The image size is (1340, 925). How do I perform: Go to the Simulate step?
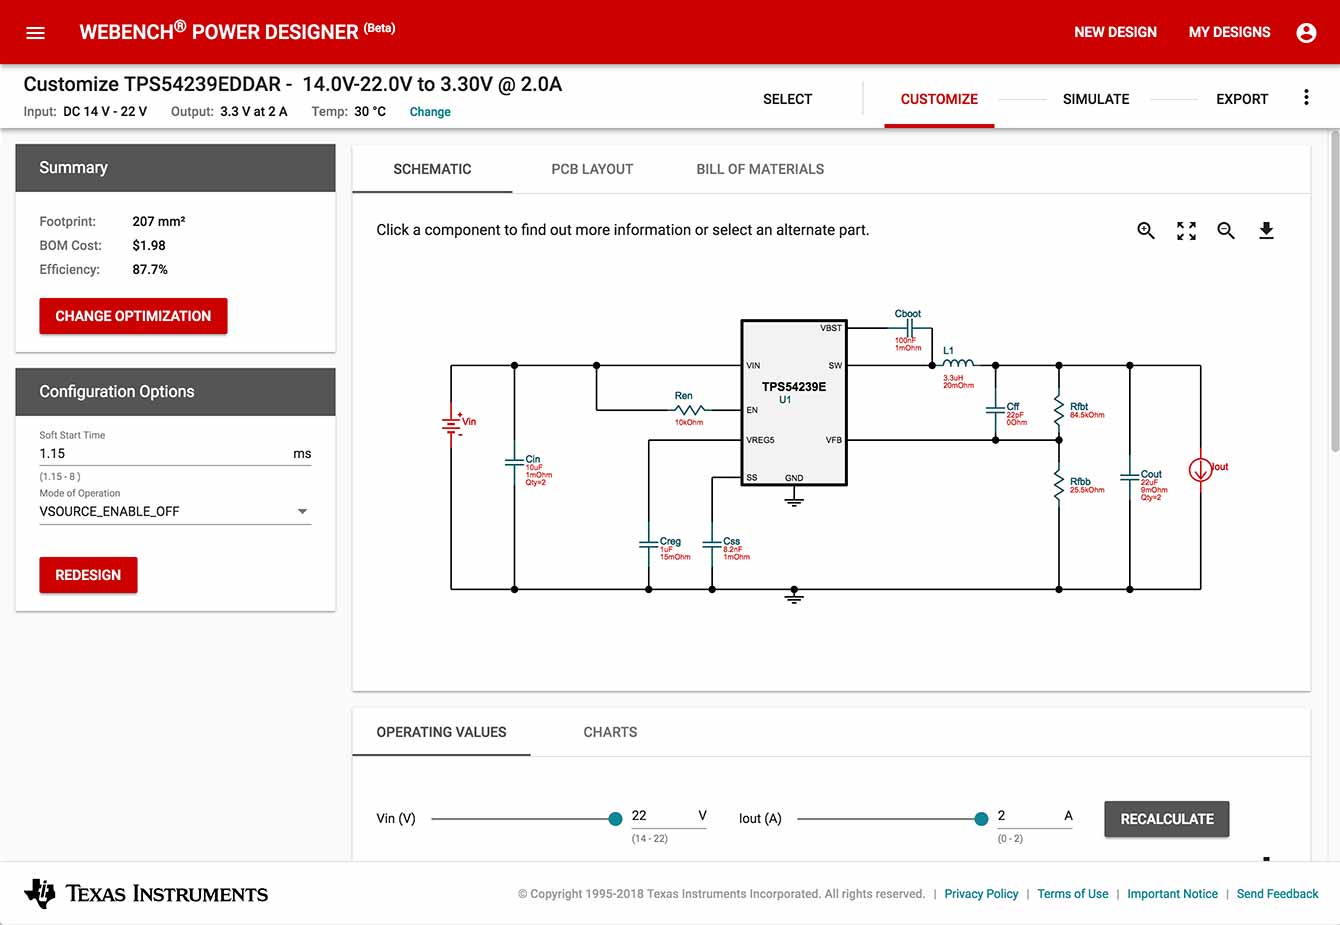click(1096, 99)
